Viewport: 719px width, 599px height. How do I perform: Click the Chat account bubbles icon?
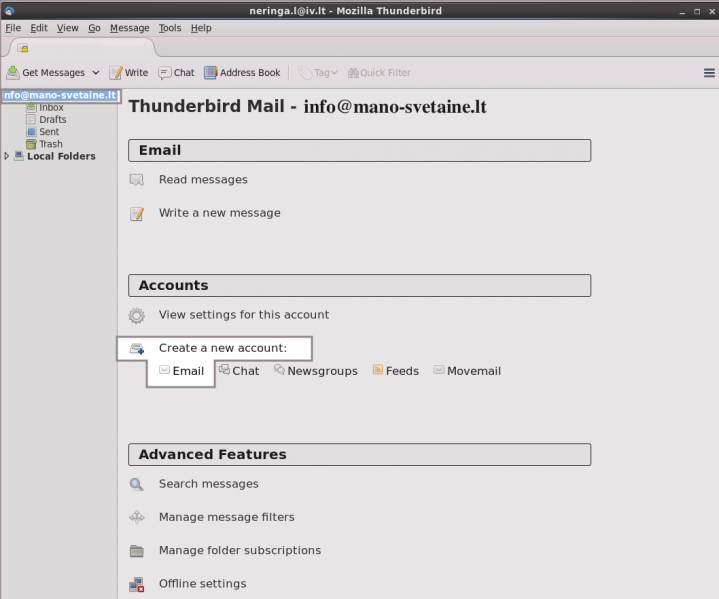(224, 369)
